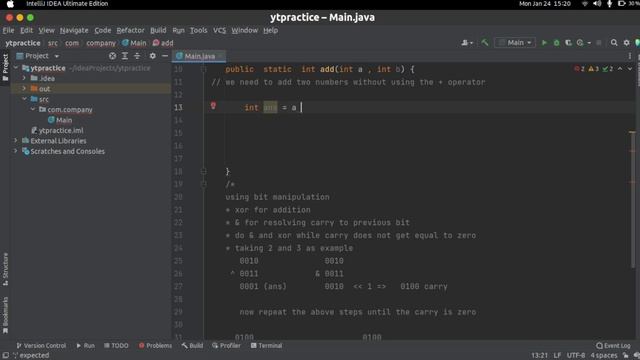
Task: Switch to the Main.java editor tab
Action: (x=199, y=56)
